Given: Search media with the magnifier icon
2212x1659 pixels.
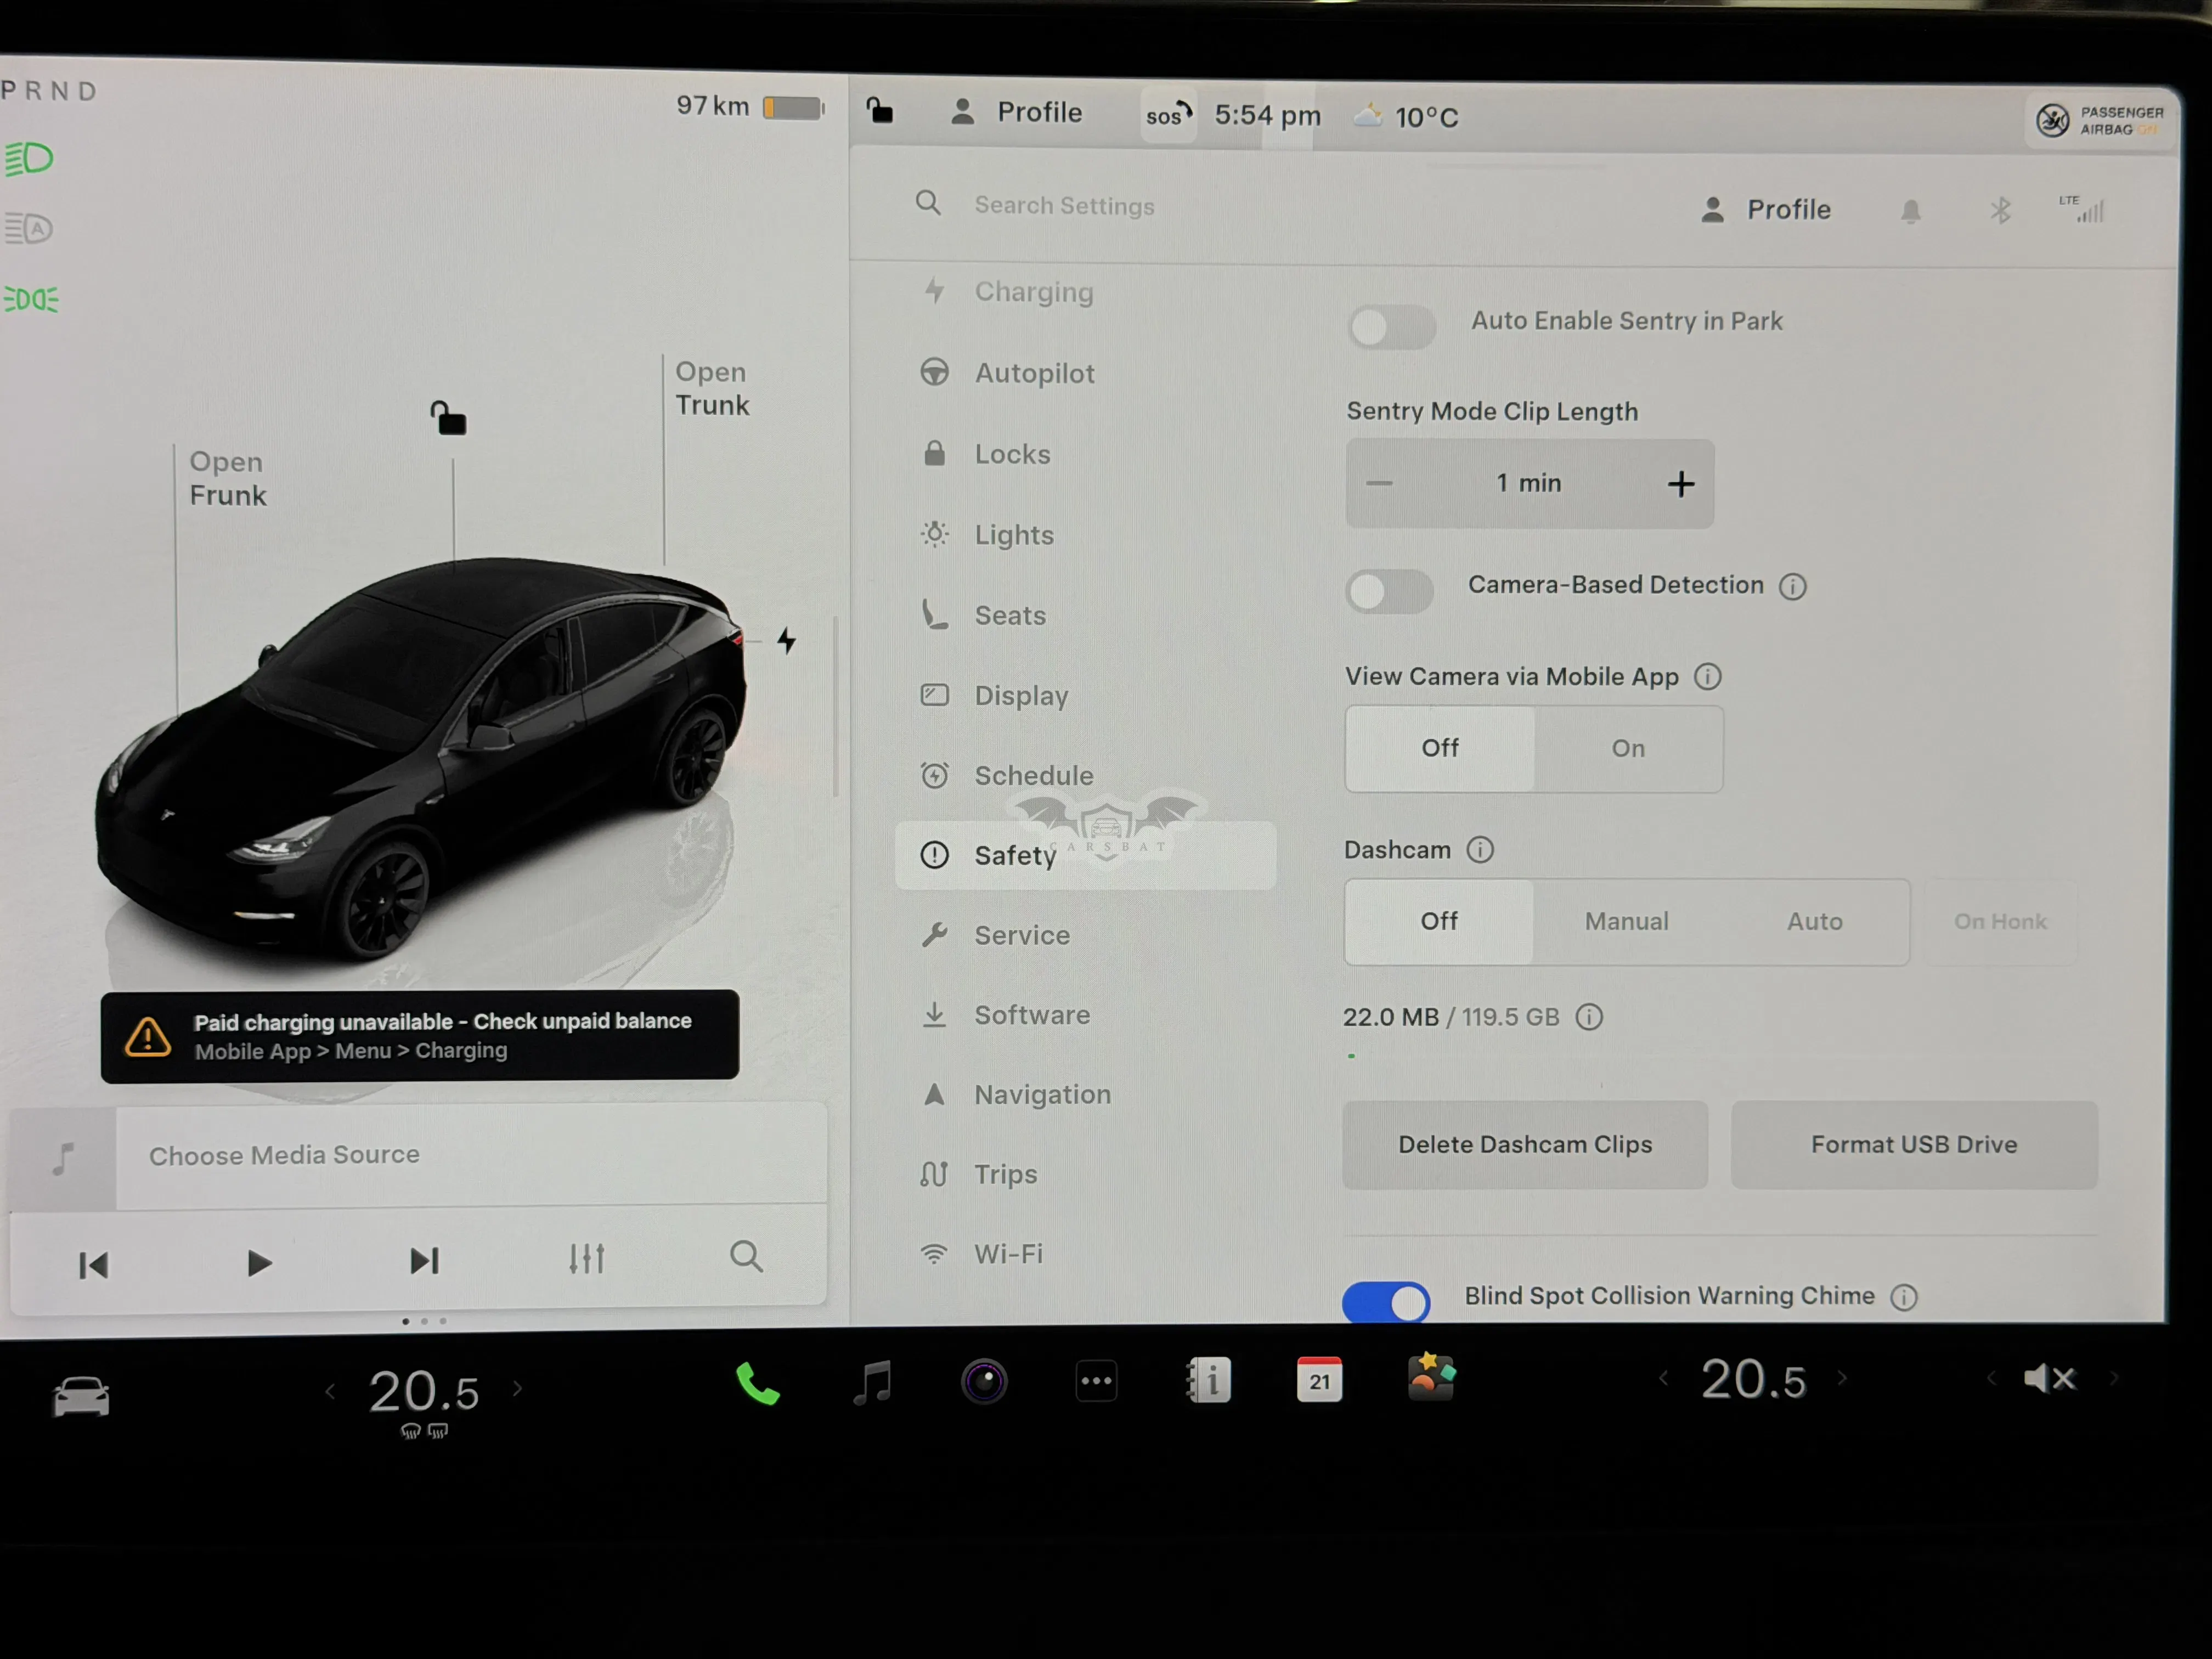Looking at the screenshot, I should [x=746, y=1257].
